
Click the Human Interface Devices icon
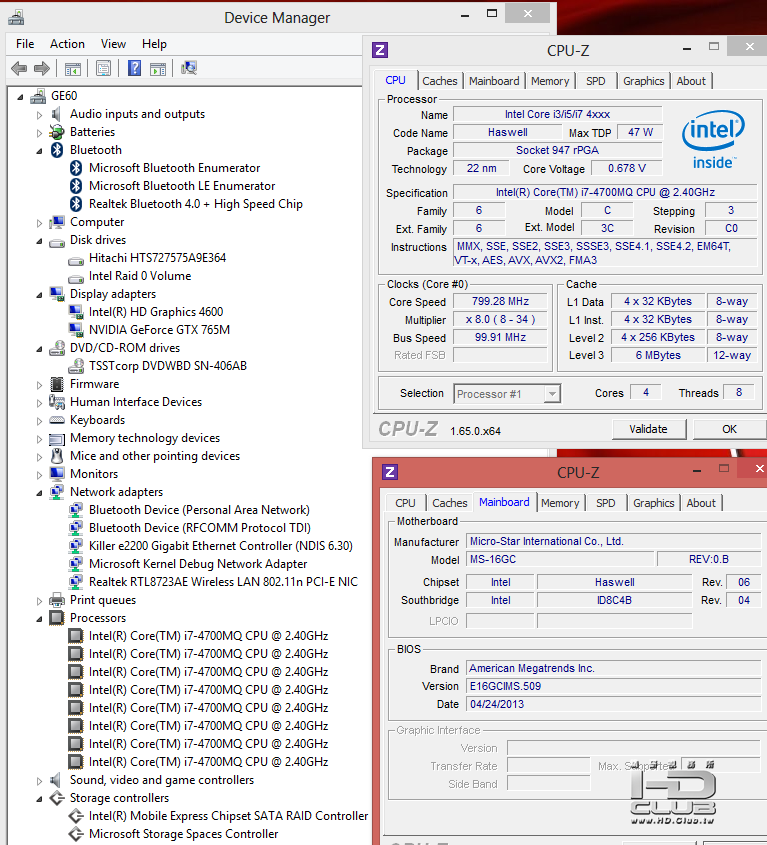(57, 402)
